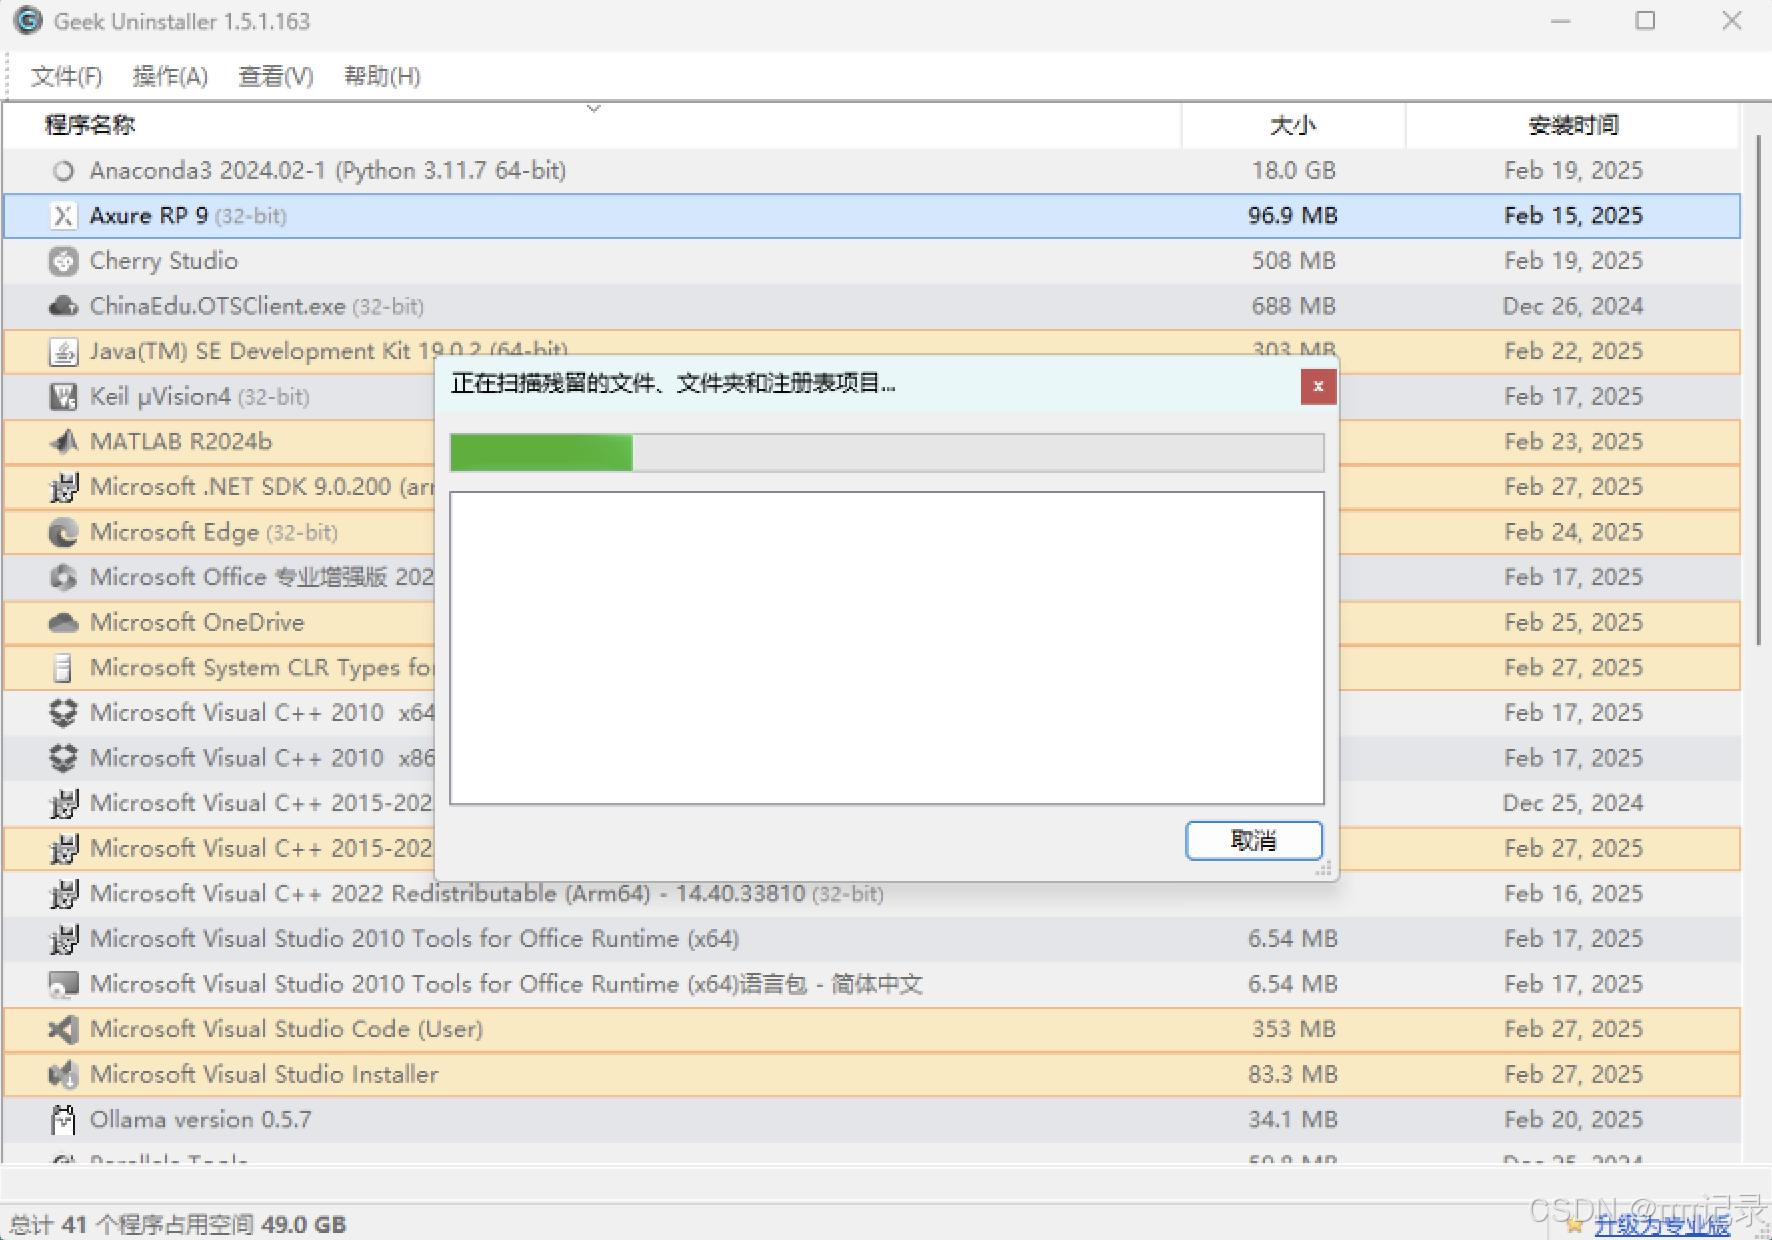This screenshot has height=1240, width=1772.
Task: Select the ChinaEdu.OTSClient.exe row
Action: pyautogui.click(x=871, y=306)
